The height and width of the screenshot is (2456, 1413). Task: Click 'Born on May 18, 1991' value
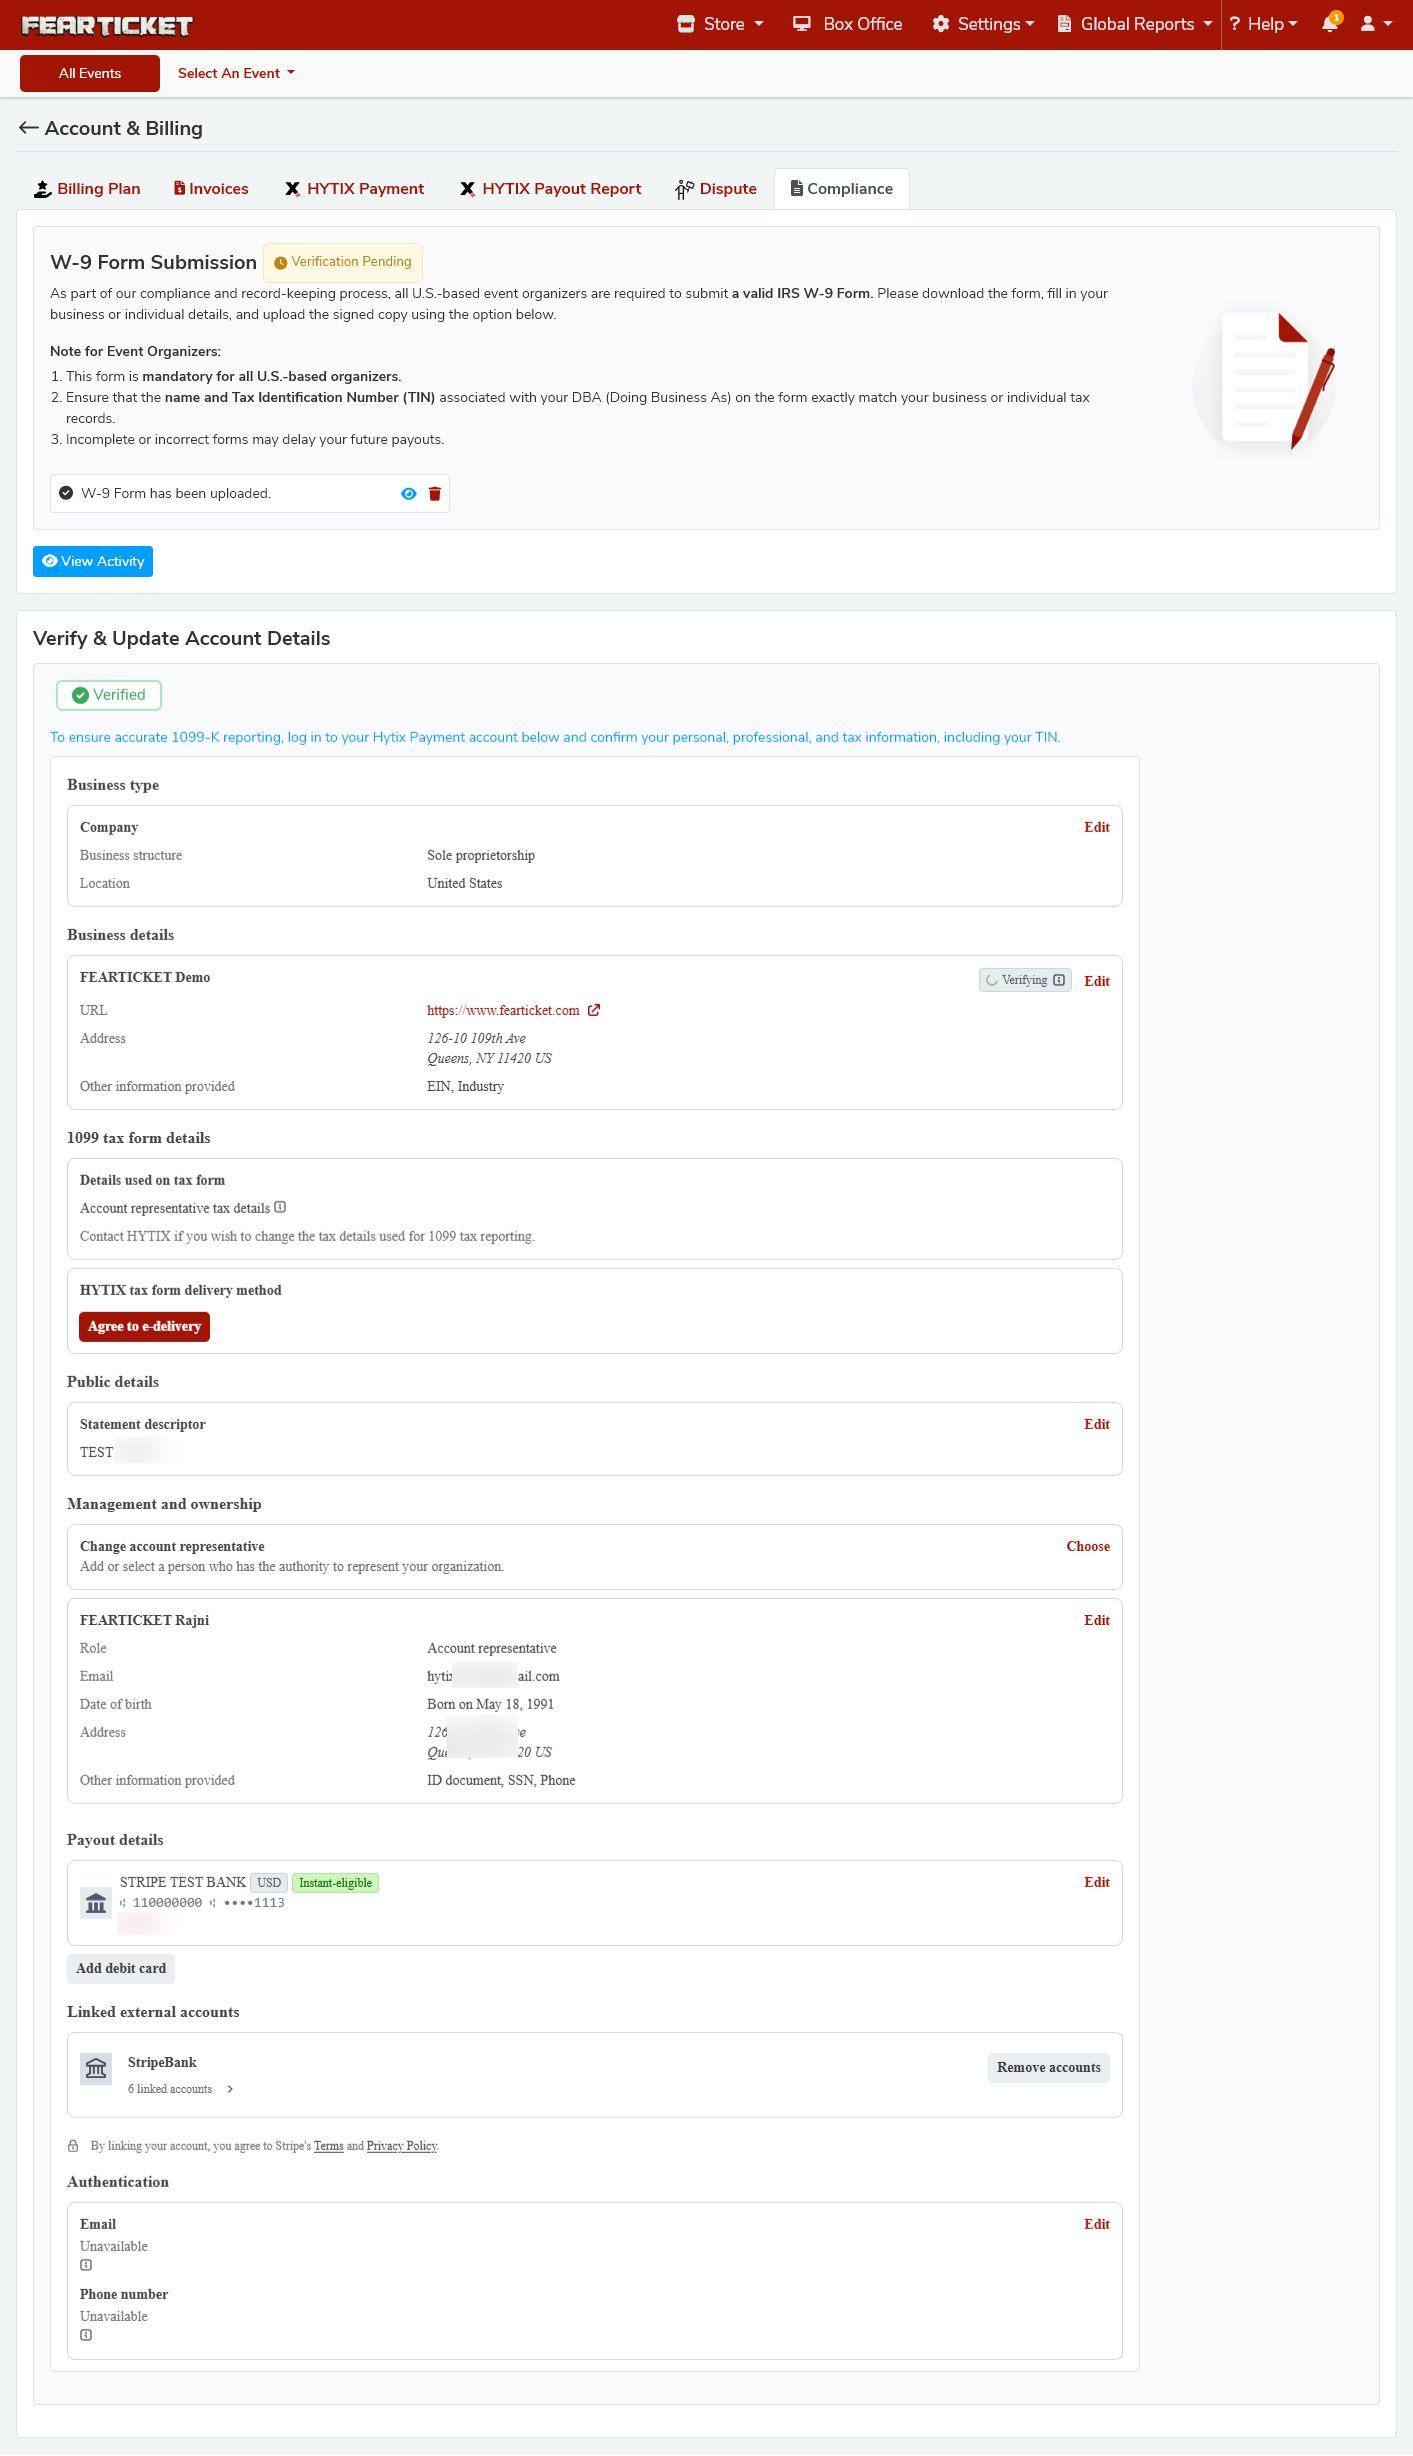(490, 1704)
